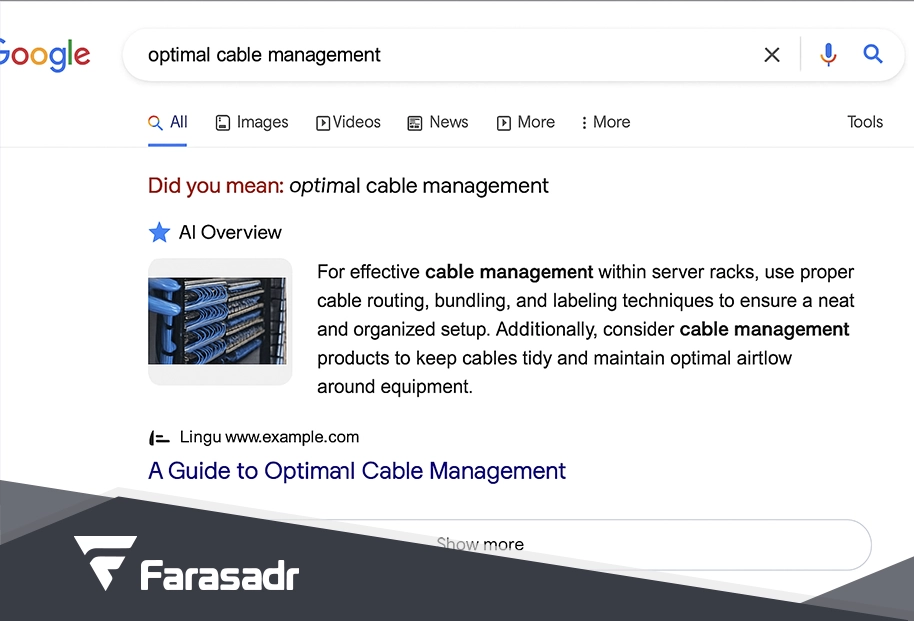Open the More tab with the play icon

[x=526, y=122]
